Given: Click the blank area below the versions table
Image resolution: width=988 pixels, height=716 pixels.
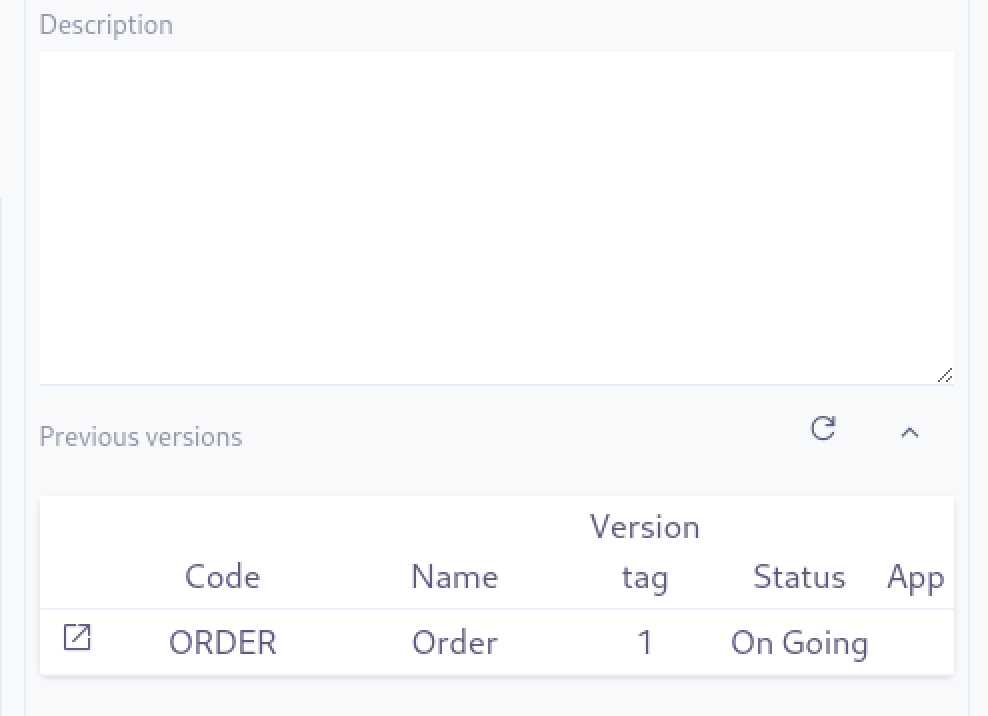Looking at the screenshot, I should coord(496,697).
